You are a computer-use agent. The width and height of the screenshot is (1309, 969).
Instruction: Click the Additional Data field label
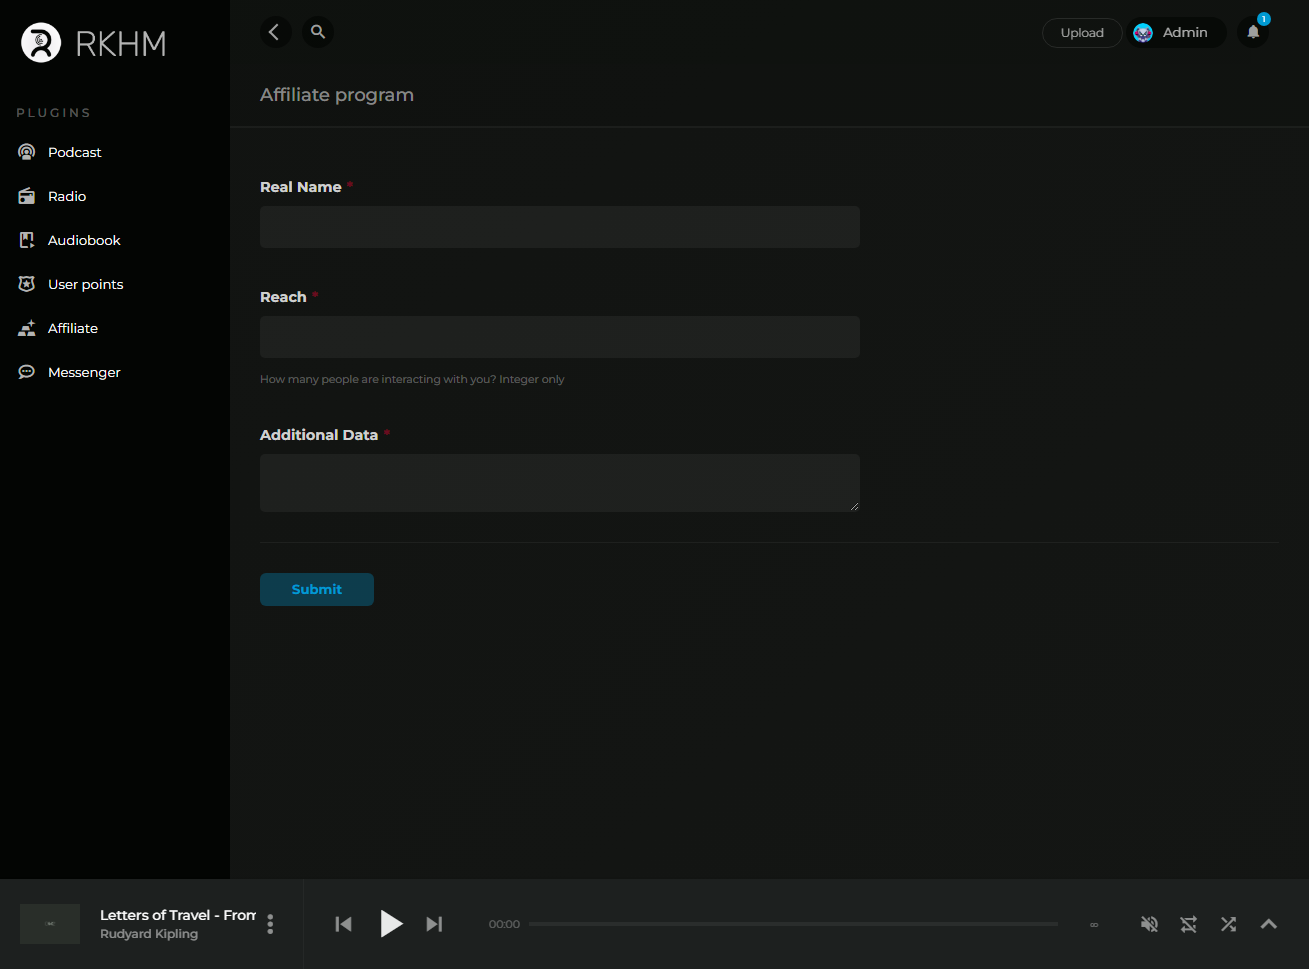click(319, 435)
